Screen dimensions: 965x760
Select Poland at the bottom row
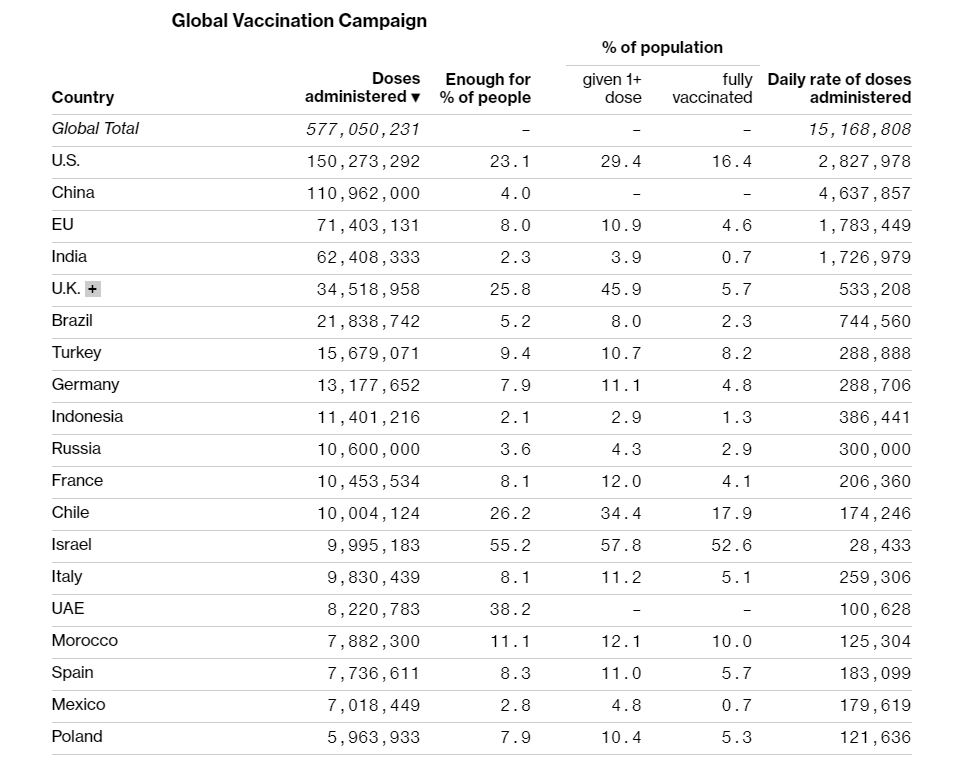coord(77,737)
